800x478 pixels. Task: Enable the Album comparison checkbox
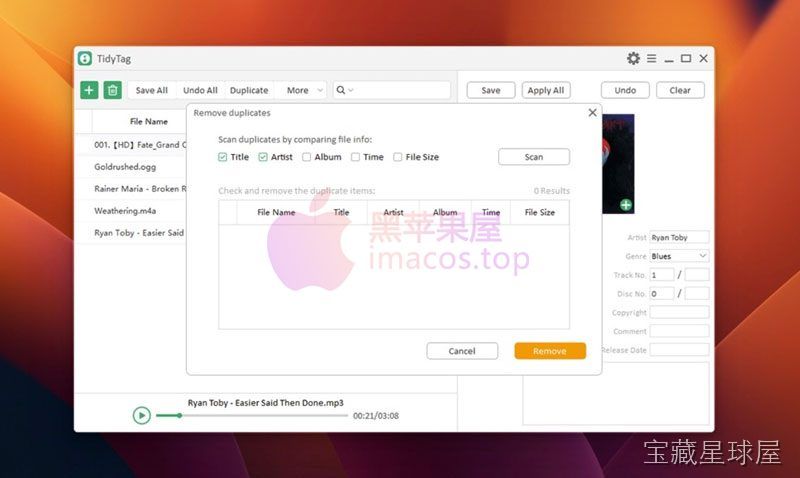[306, 157]
